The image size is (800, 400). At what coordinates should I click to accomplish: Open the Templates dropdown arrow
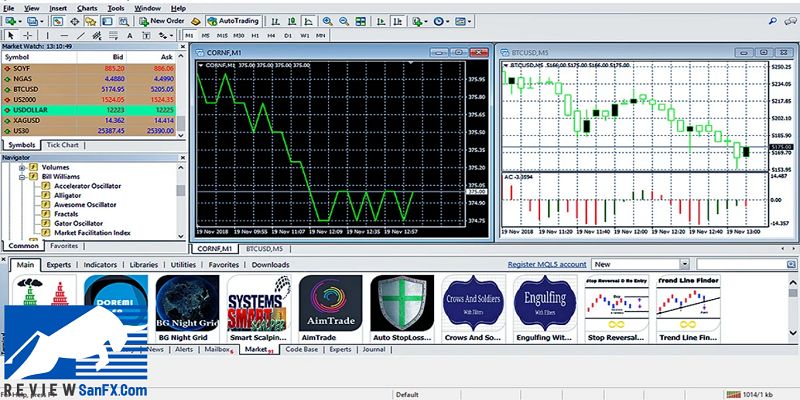coord(469,21)
